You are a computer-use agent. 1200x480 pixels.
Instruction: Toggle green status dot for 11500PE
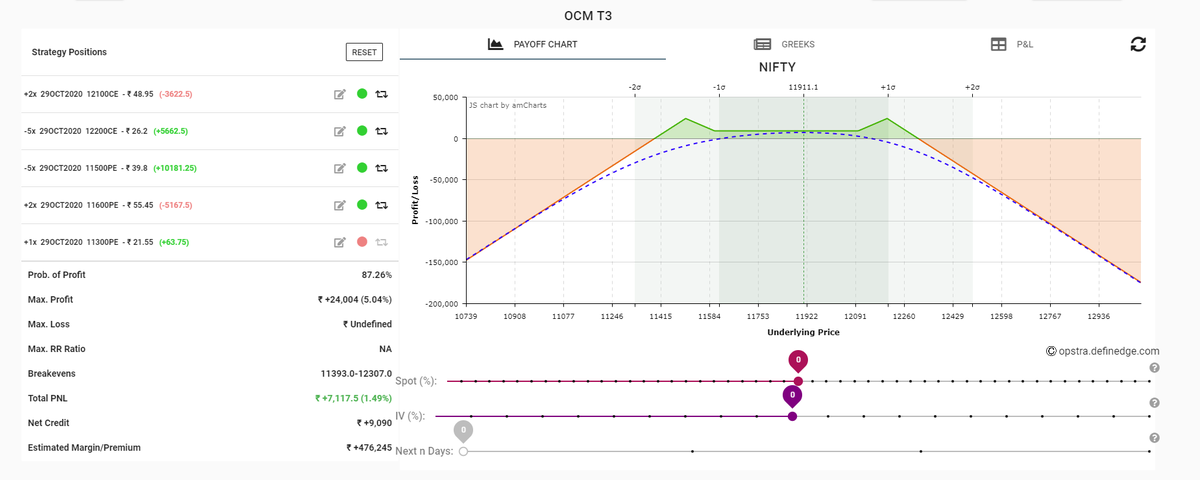(x=362, y=168)
